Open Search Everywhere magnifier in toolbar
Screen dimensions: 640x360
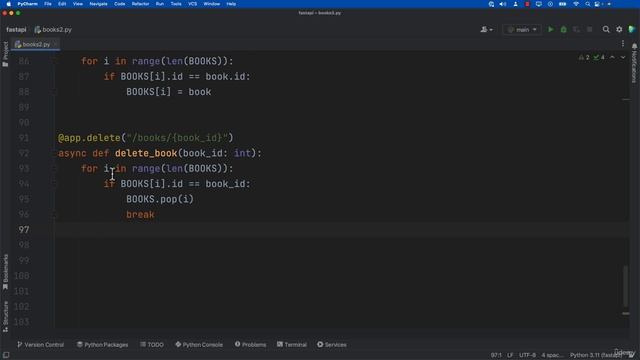tap(606, 29)
